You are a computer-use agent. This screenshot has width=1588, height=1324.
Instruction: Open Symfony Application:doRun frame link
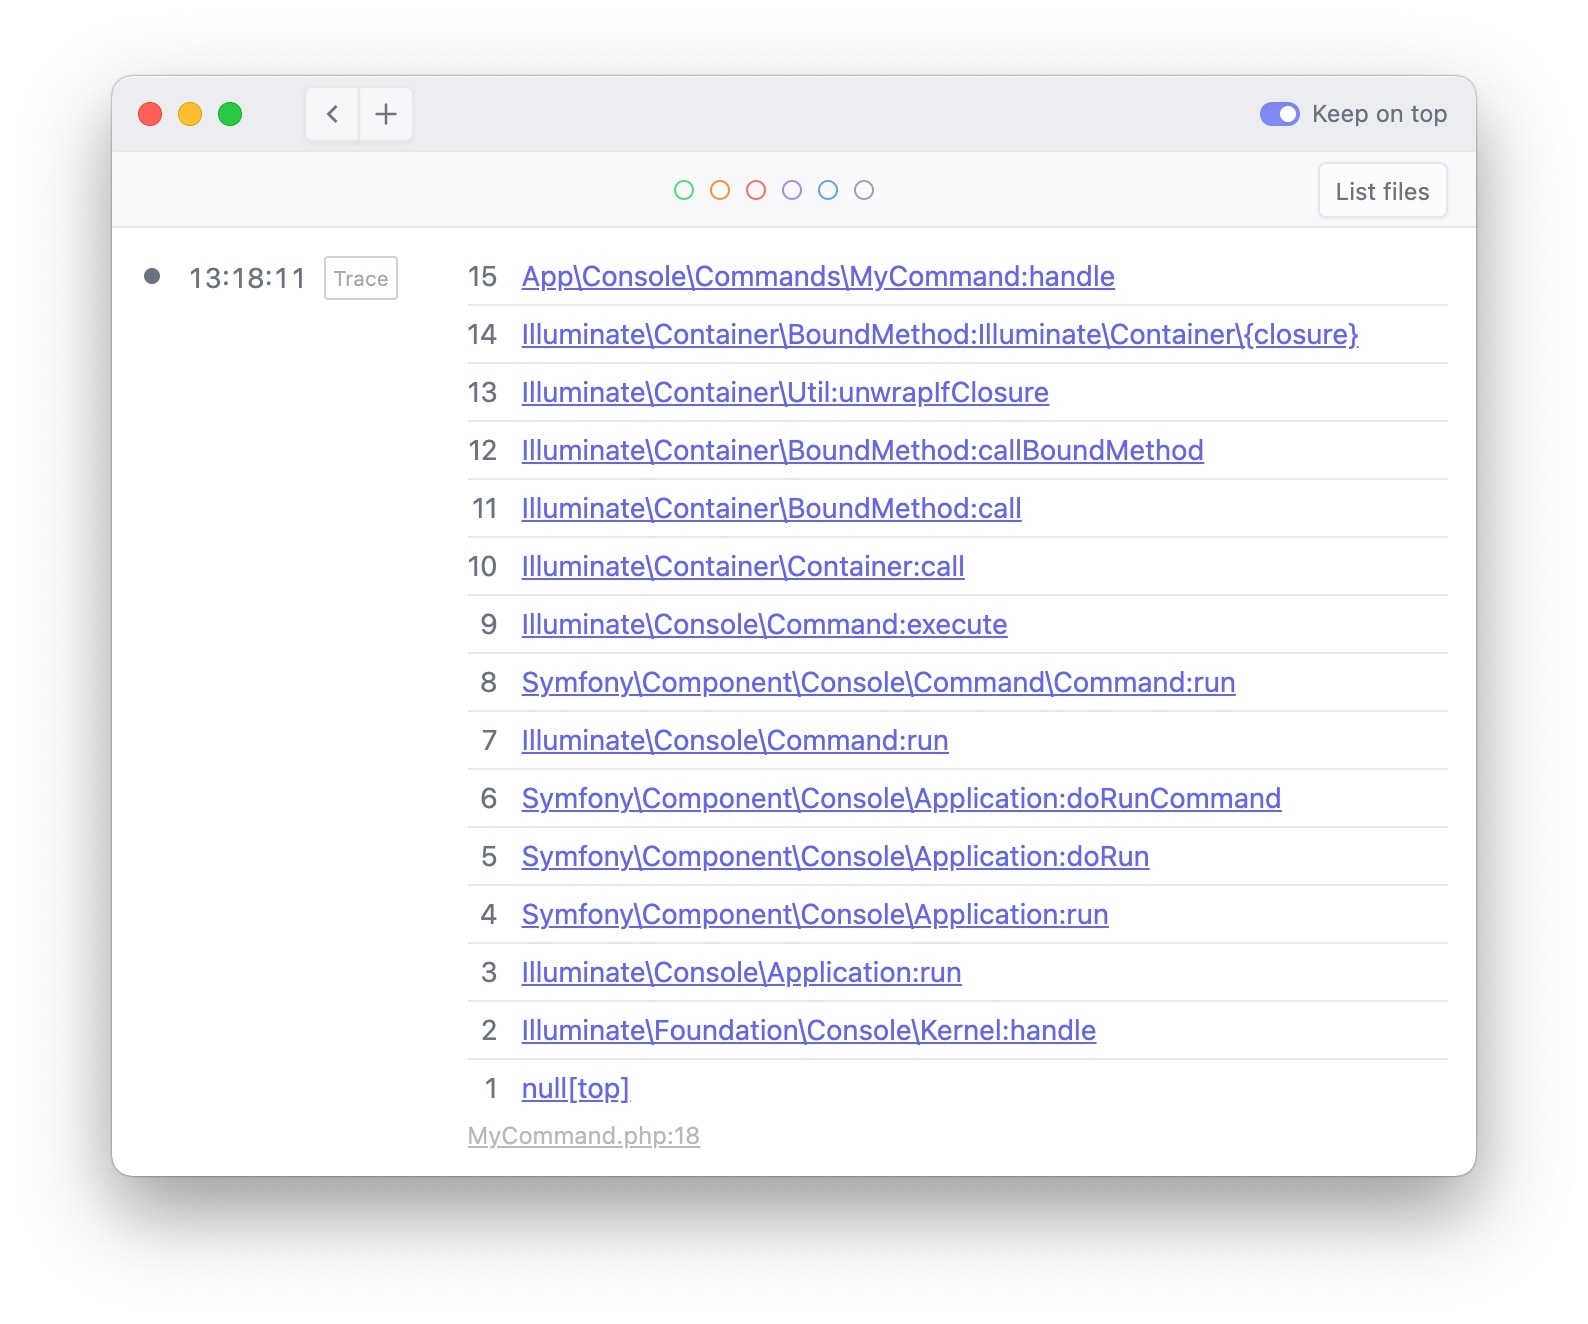click(x=836, y=856)
